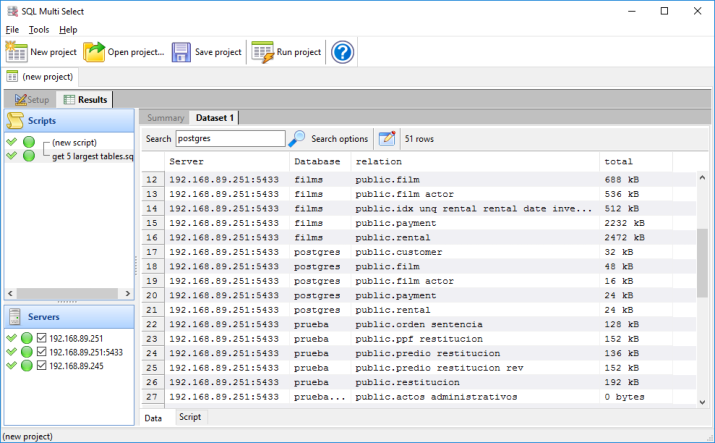Click into the Search text field containing 'postgres'
715x443 pixels.
click(230, 139)
